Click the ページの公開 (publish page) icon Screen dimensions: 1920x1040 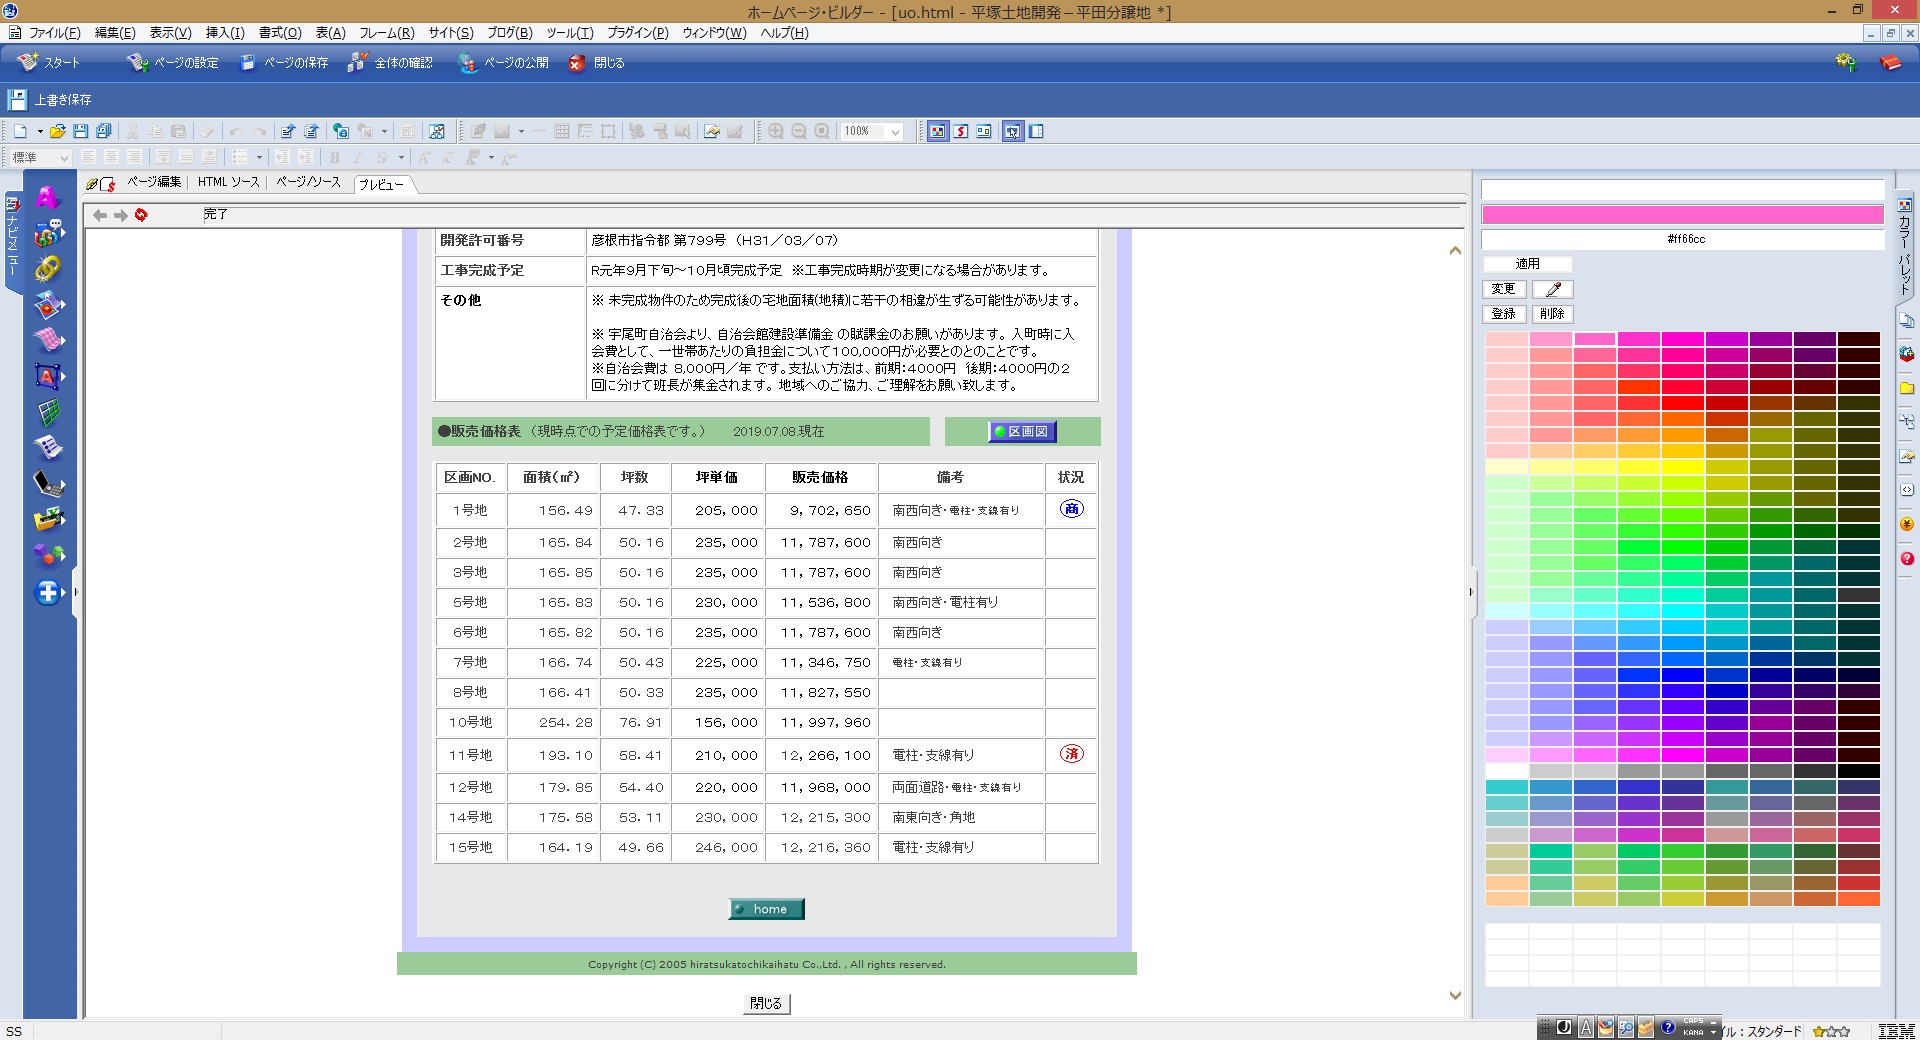point(467,63)
